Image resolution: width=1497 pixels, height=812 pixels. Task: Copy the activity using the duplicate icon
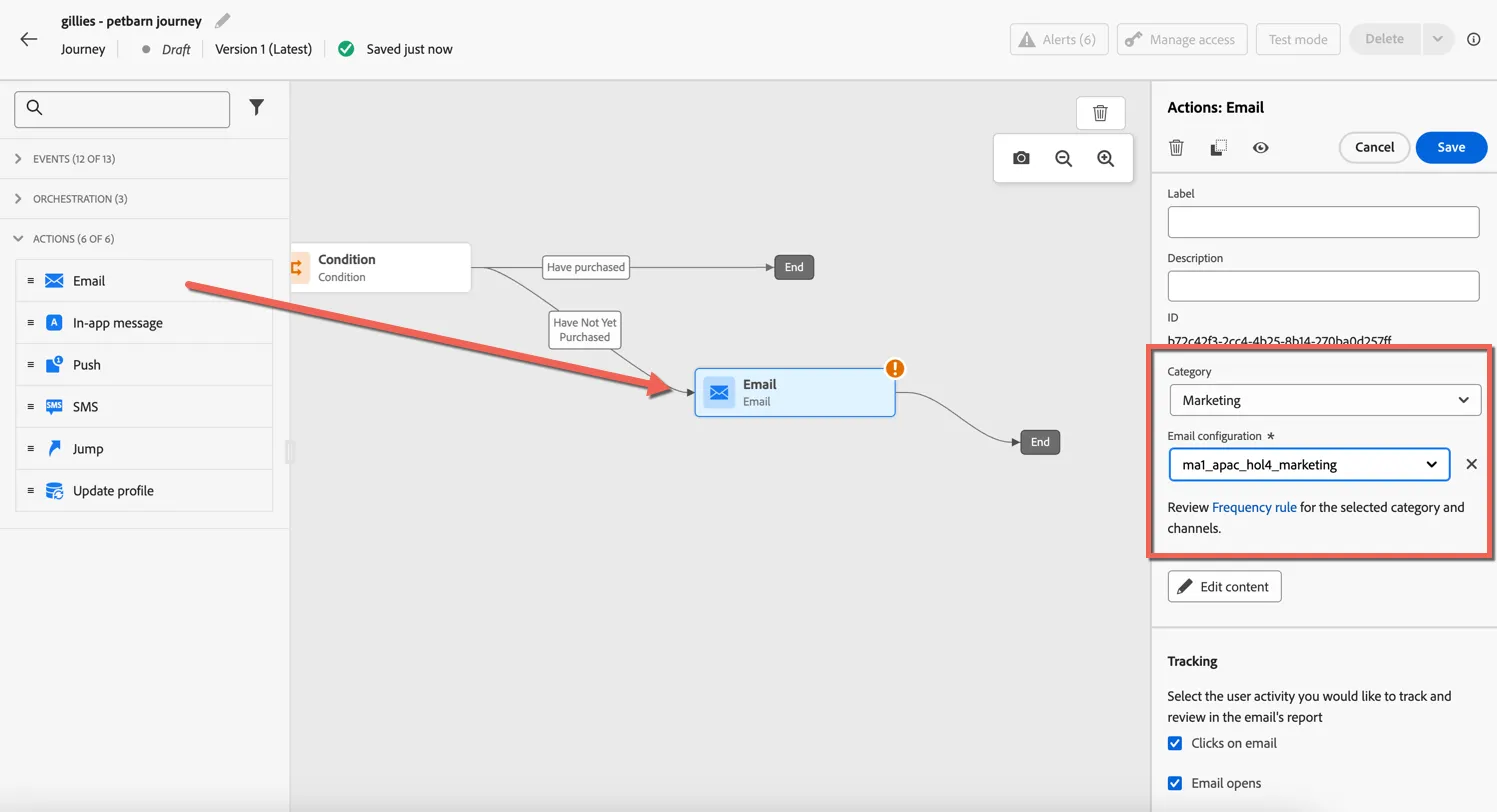1218,147
